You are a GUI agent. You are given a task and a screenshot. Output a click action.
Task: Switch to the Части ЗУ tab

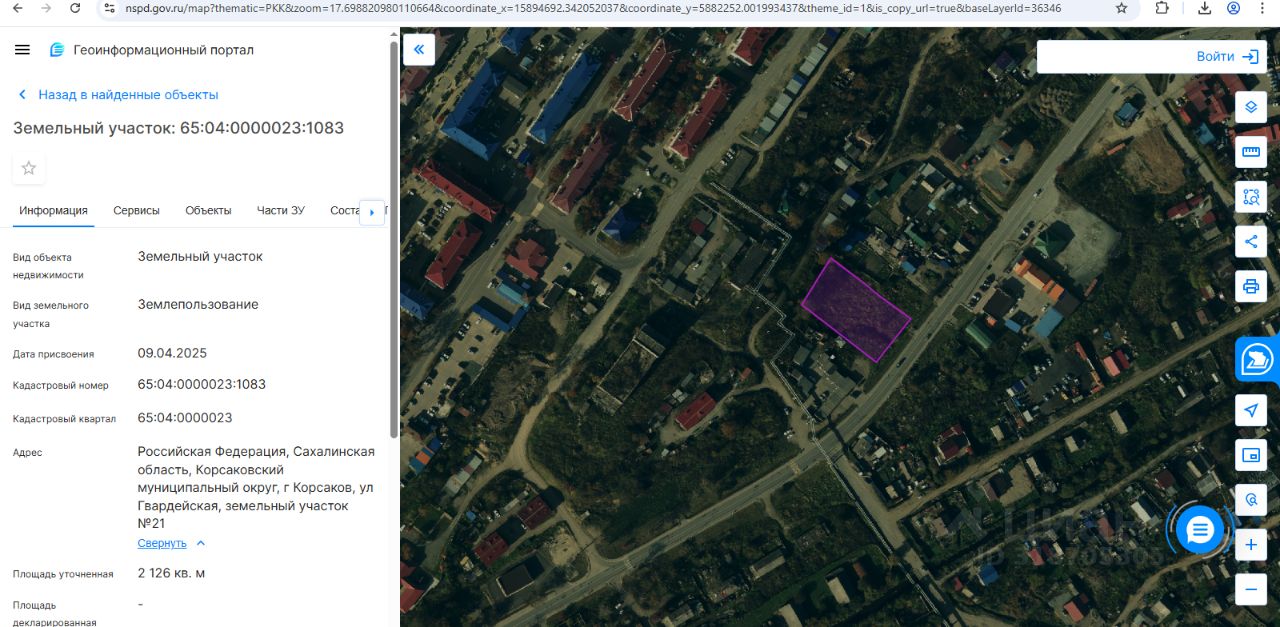[281, 210]
